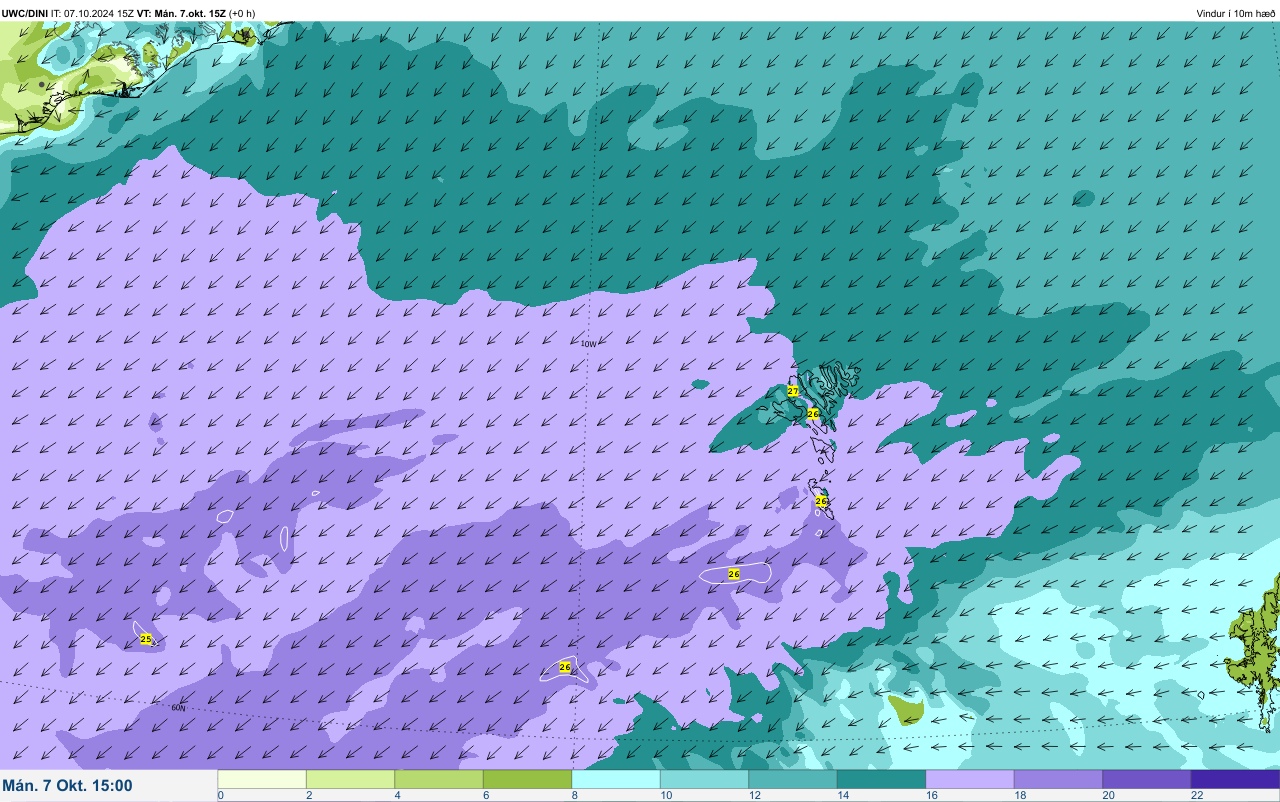Select the violet 20–22 legend swatch
The height and width of the screenshot is (802, 1280).
pyautogui.click(x=1147, y=779)
